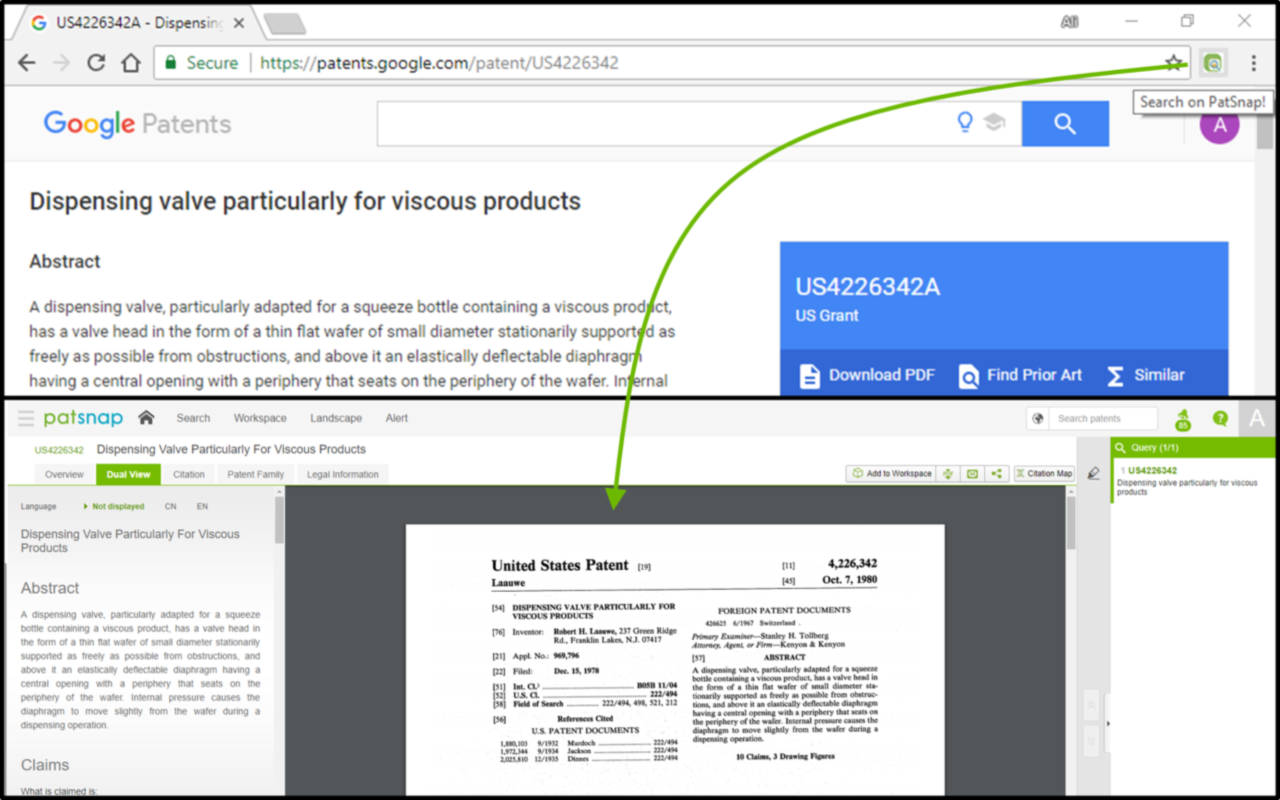Bookmark this page with the star icon
Screen dimensions: 1280x800
(1174, 63)
